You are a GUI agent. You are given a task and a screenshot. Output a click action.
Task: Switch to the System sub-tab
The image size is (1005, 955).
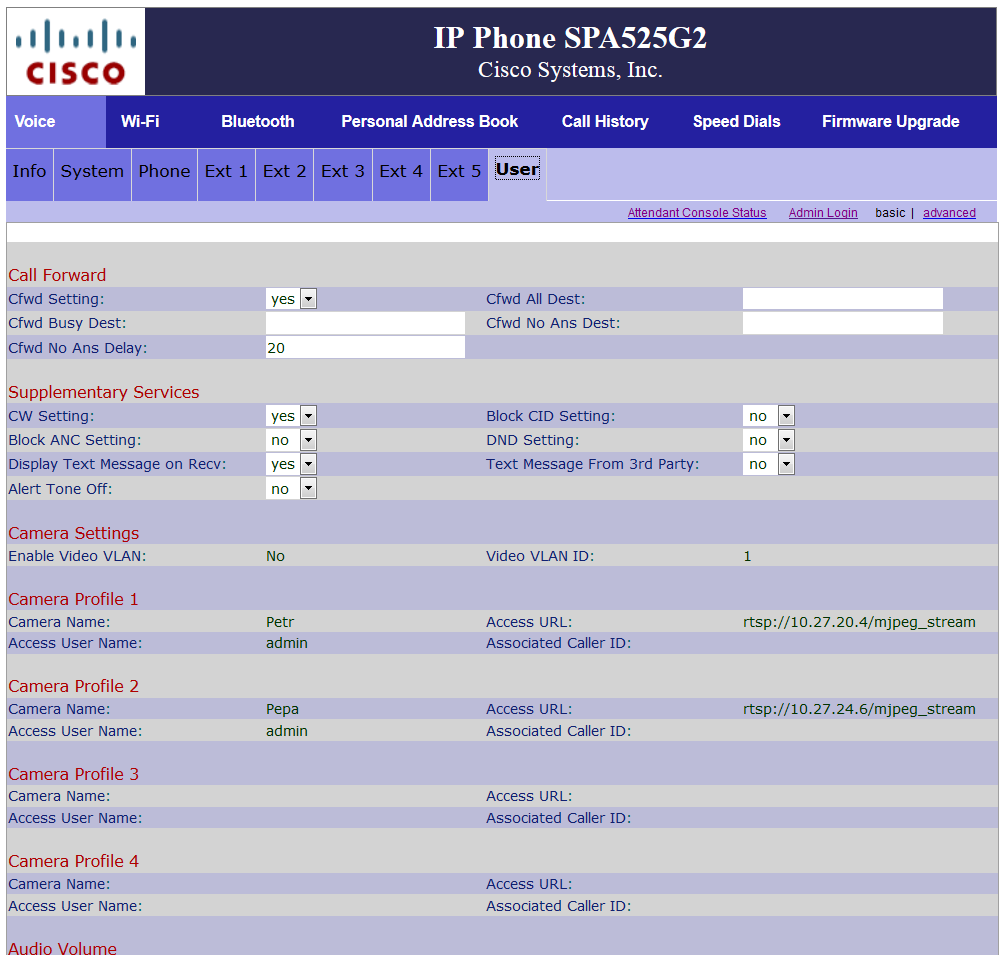[92, 172]
